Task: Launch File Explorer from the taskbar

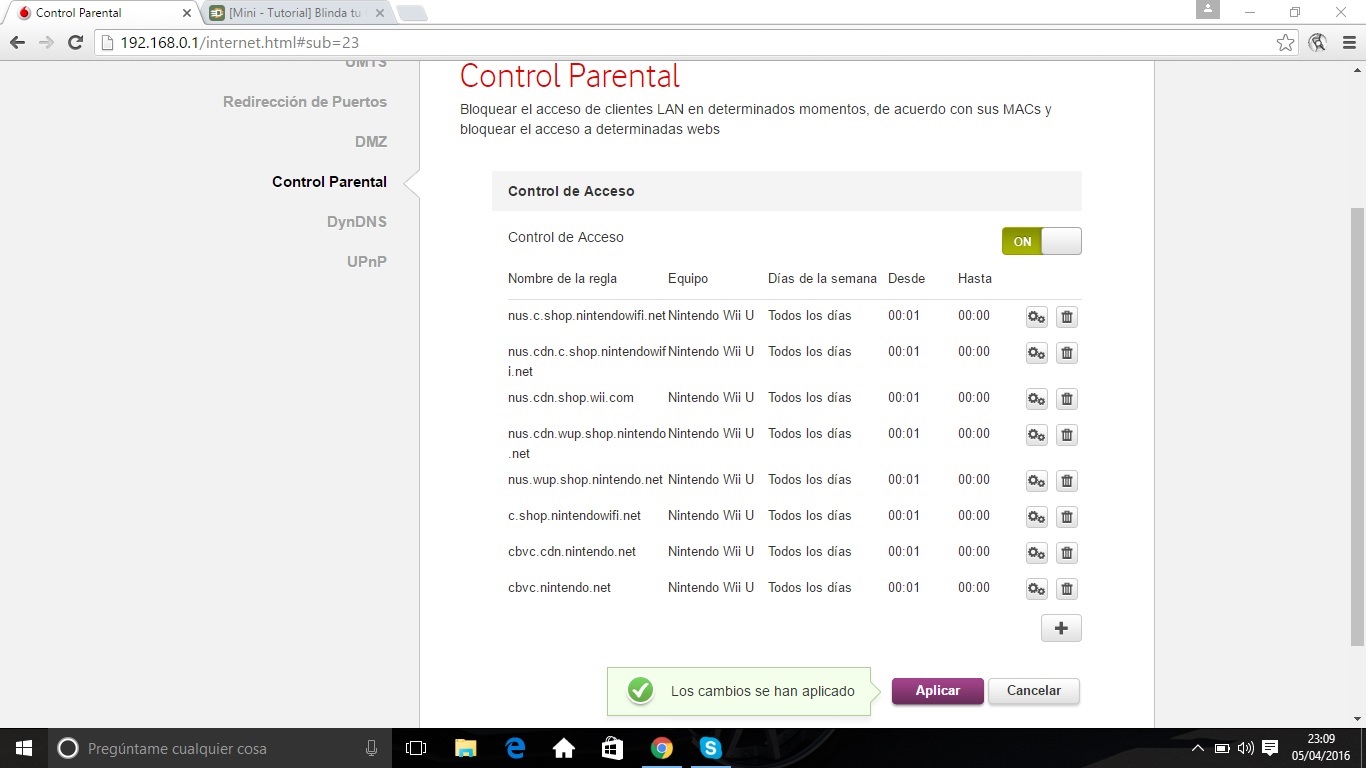Action: 466,748
